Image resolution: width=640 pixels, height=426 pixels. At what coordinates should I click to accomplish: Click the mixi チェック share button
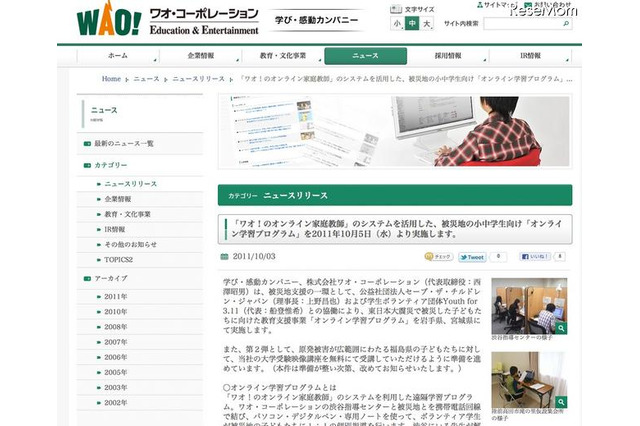coord(439,257)
